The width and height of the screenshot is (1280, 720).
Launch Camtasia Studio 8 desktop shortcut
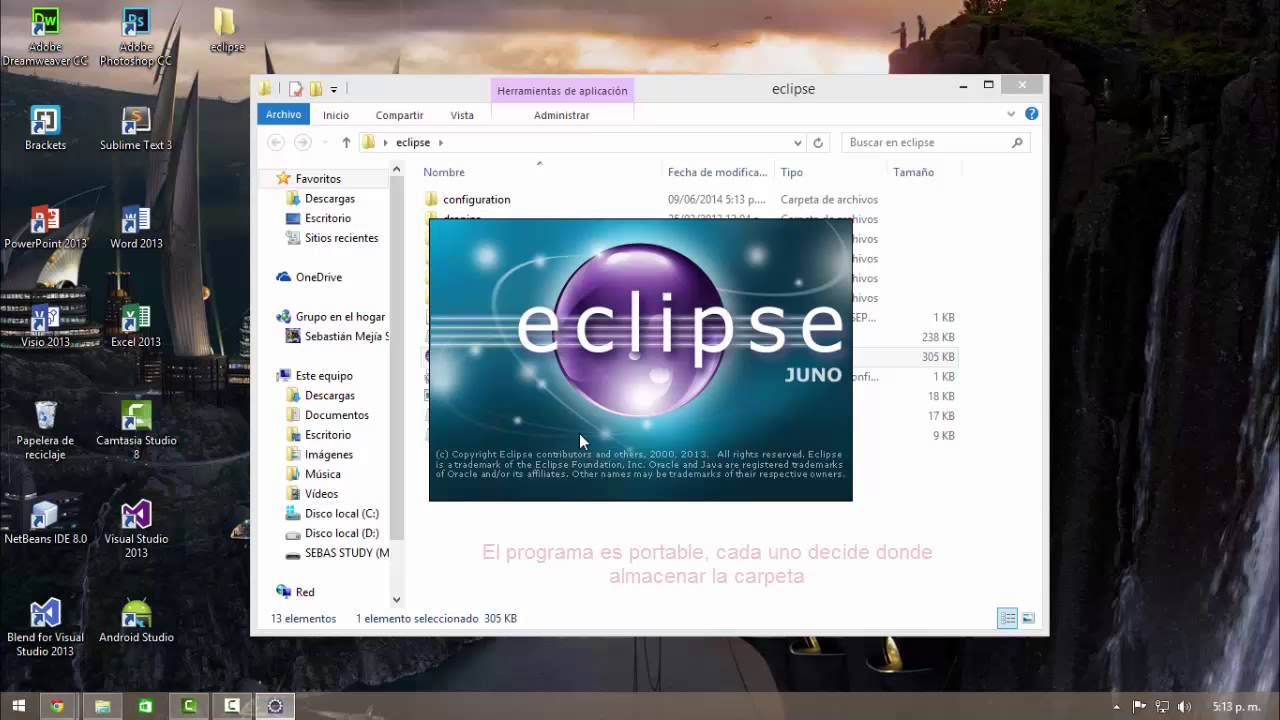click(x=136, y=431)
